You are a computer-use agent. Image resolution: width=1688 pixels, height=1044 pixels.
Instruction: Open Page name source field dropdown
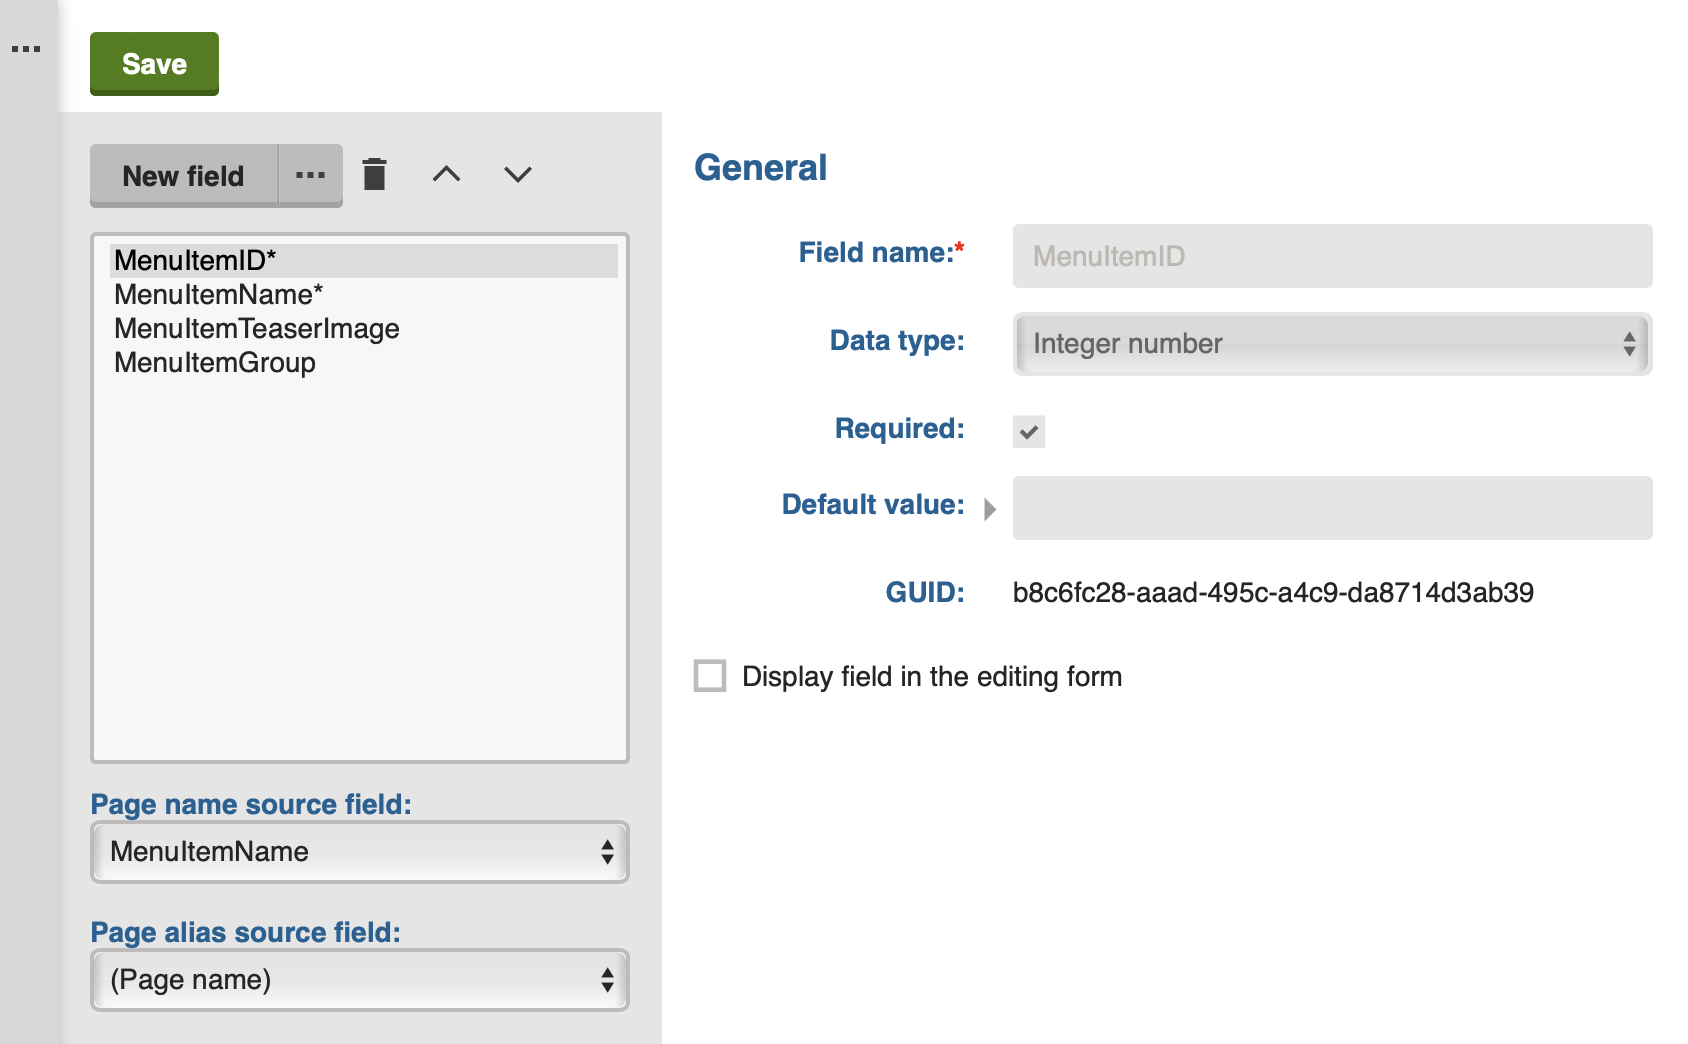tap(360, 852)
